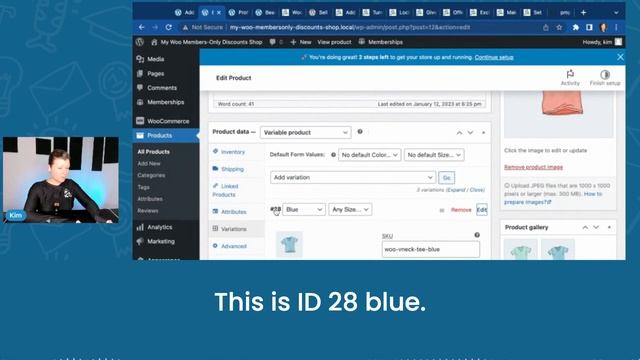Select green tee gallery thumbnail
This screenshot has width=640, height=360.
tap(520, 250)
